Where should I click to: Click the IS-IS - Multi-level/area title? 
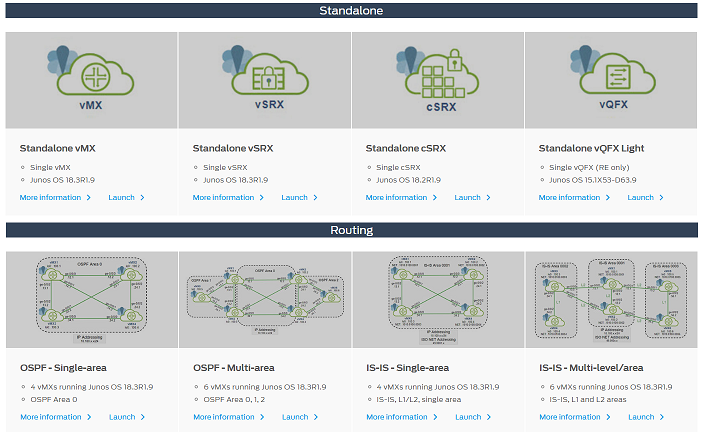(591, 368)
